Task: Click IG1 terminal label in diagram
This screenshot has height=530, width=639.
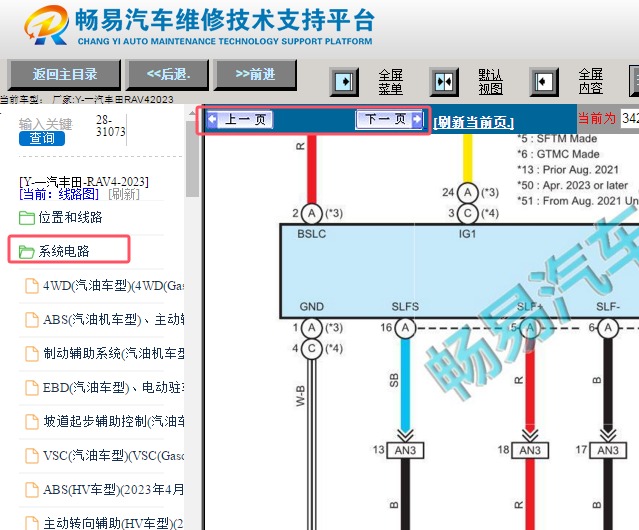Action: pyautogui.click(x=467, y=234)
